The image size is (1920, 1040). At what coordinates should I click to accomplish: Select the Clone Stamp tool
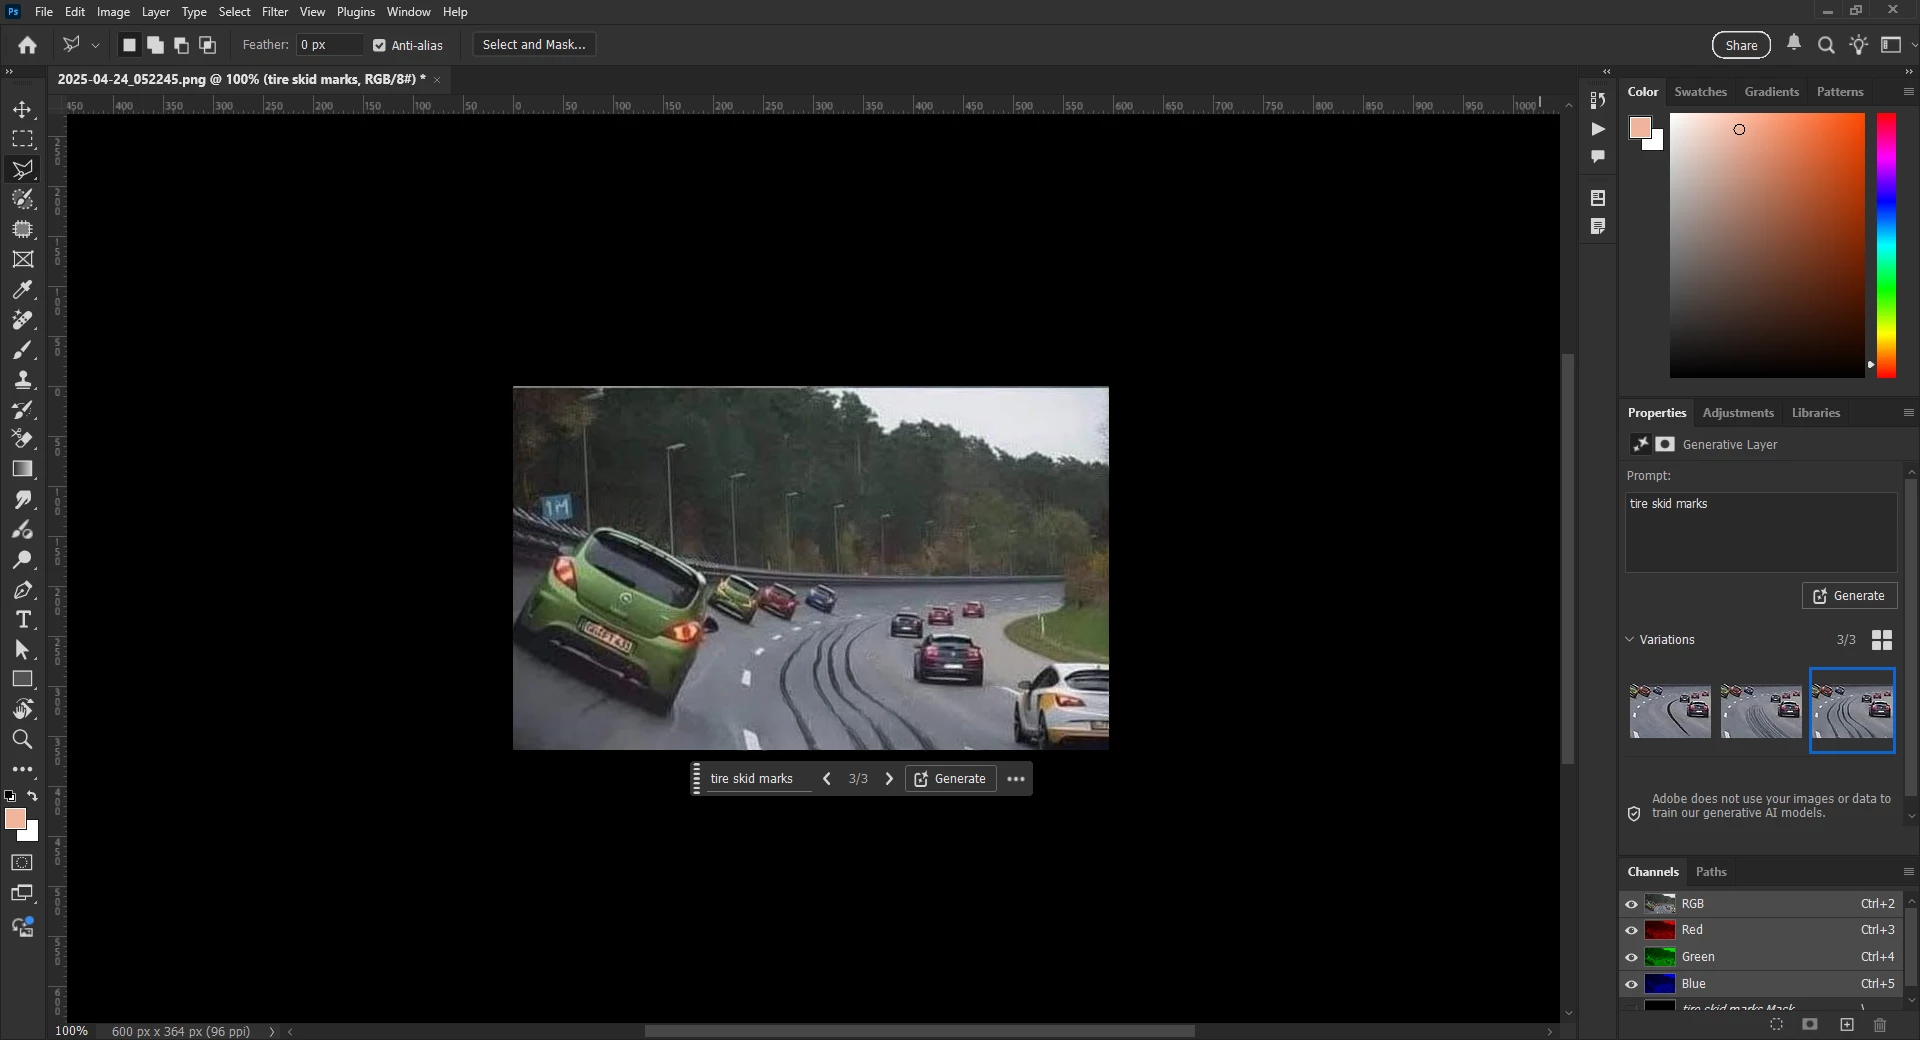22,380
